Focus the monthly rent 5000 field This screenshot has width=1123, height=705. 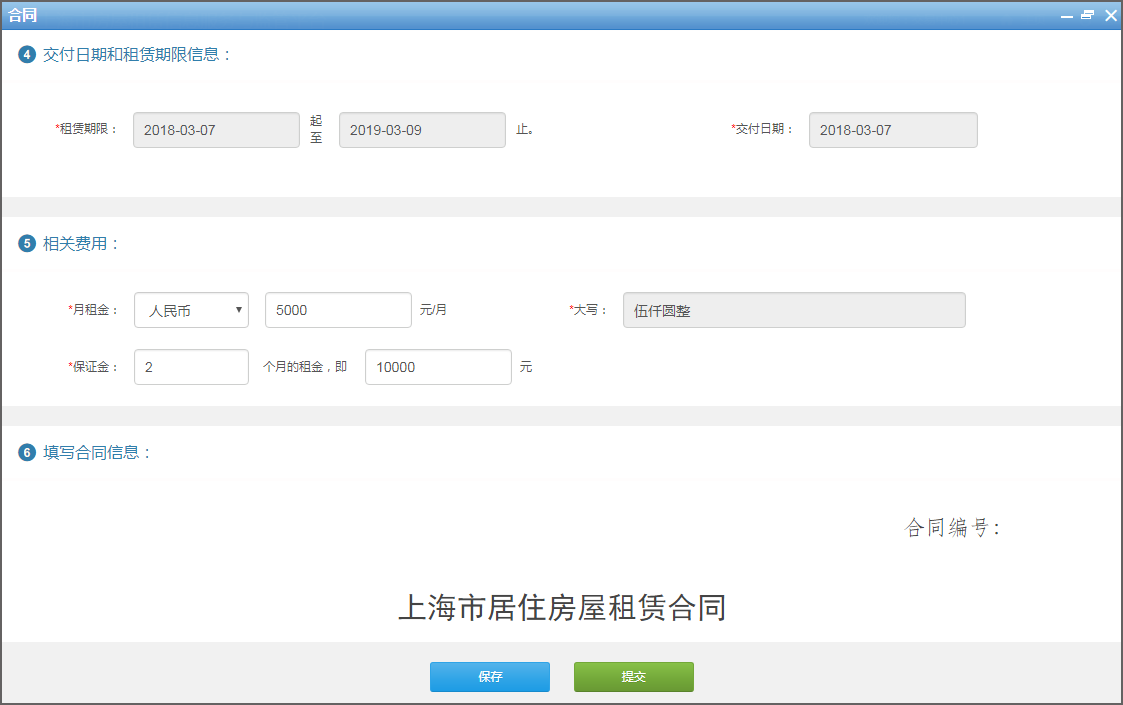[338, 310]
